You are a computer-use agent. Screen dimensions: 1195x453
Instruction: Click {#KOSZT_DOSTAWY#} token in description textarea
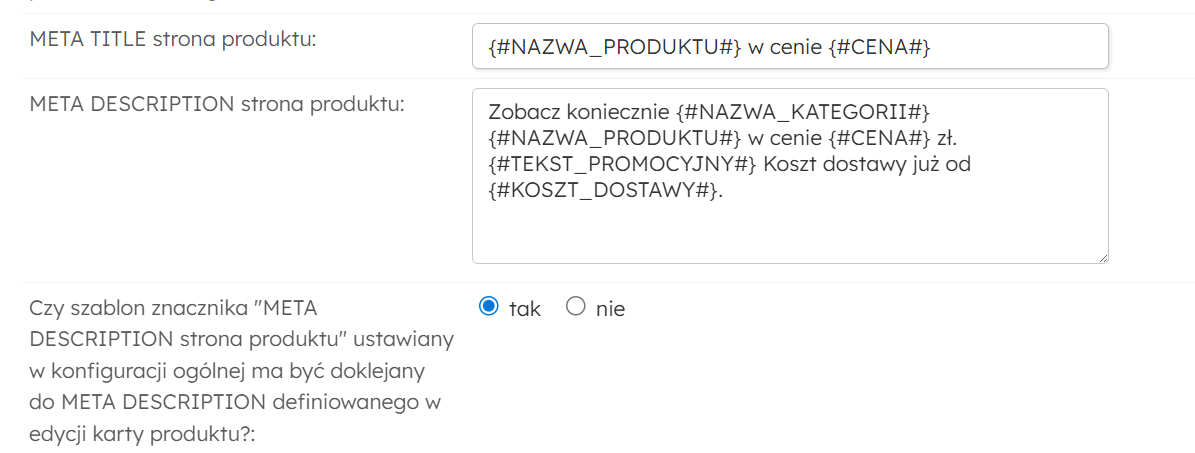point(602,193)
